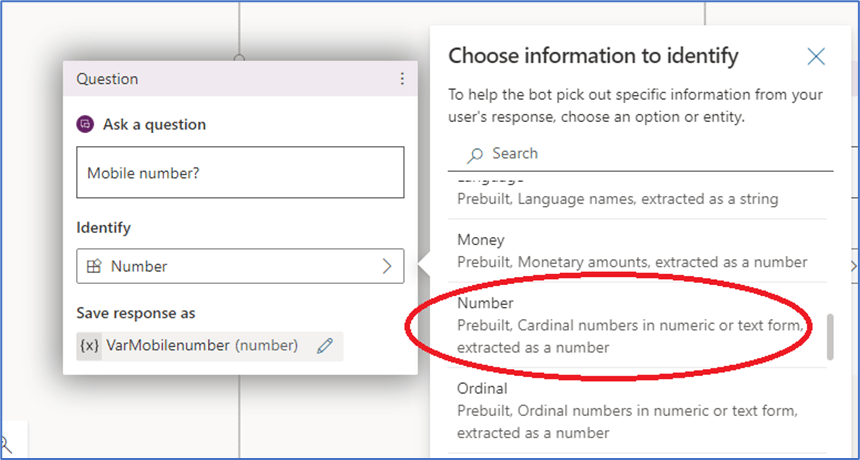
Task: Click the pencil icon beside VarMobilenumber
Action: tap(324, 346)
